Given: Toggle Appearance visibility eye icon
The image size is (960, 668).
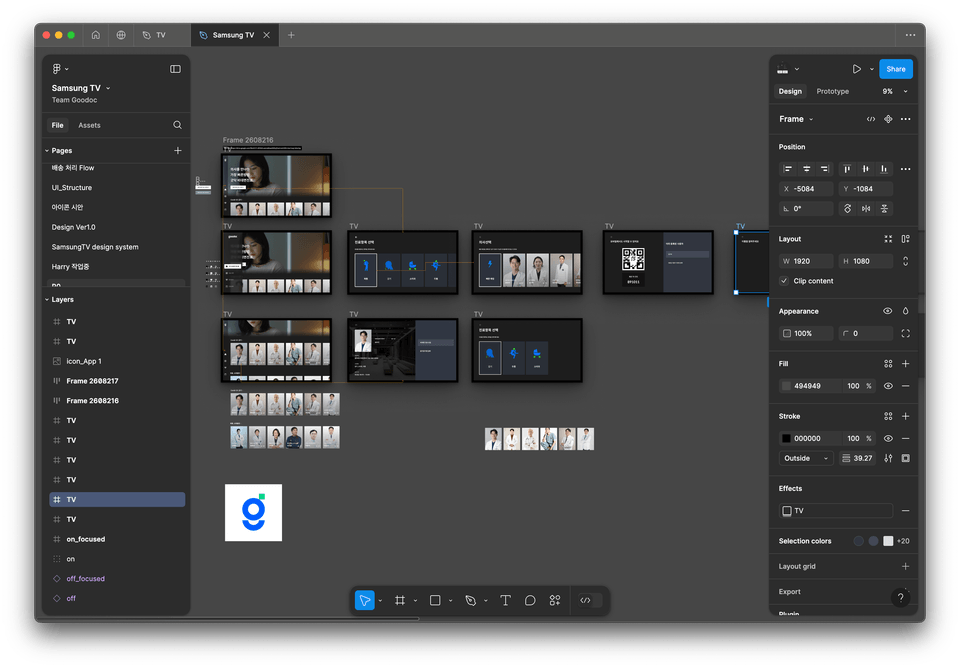Looking at the screenshot, I should pyautogui.click(x=887, y=311).
